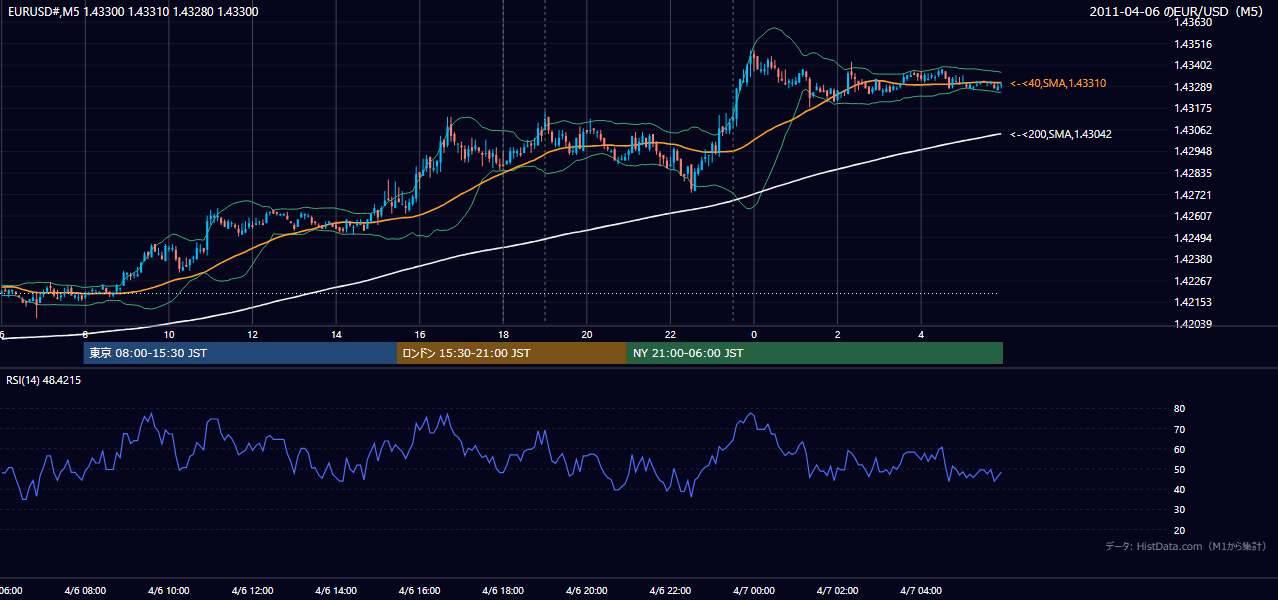The height and width of the screenshot is (600, 1278).
Task: Select the orange '<-<40,SMA,1.43310' label
Action: pos(1058,84)
